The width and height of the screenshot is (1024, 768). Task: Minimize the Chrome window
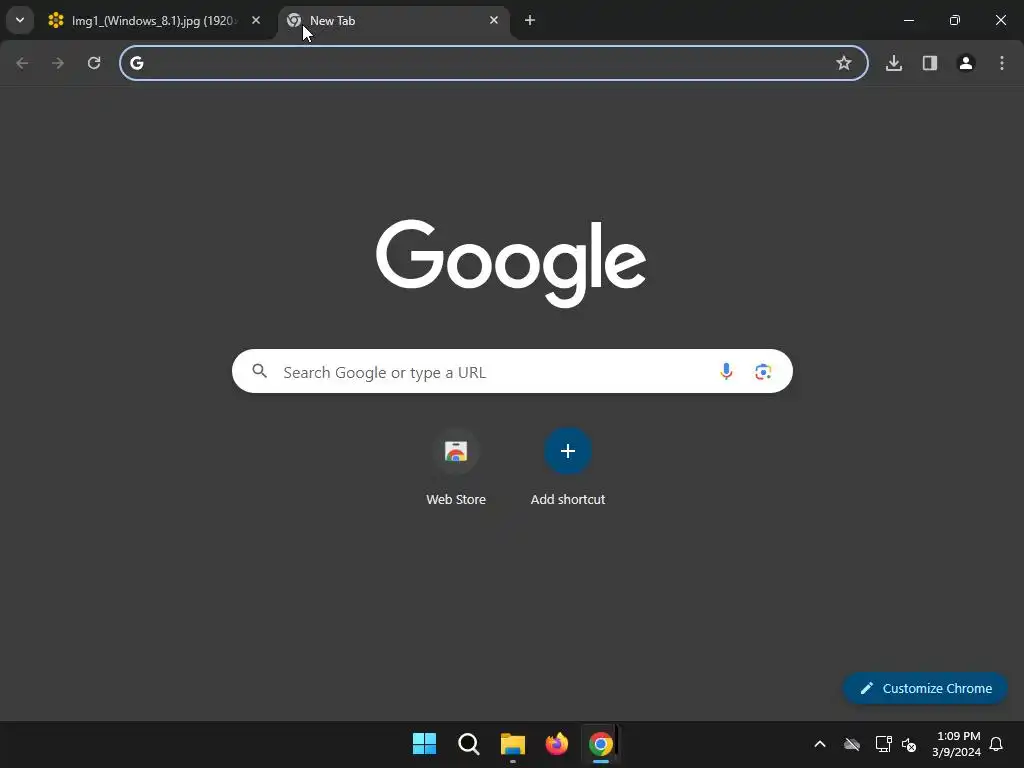(x=908, y=20)
